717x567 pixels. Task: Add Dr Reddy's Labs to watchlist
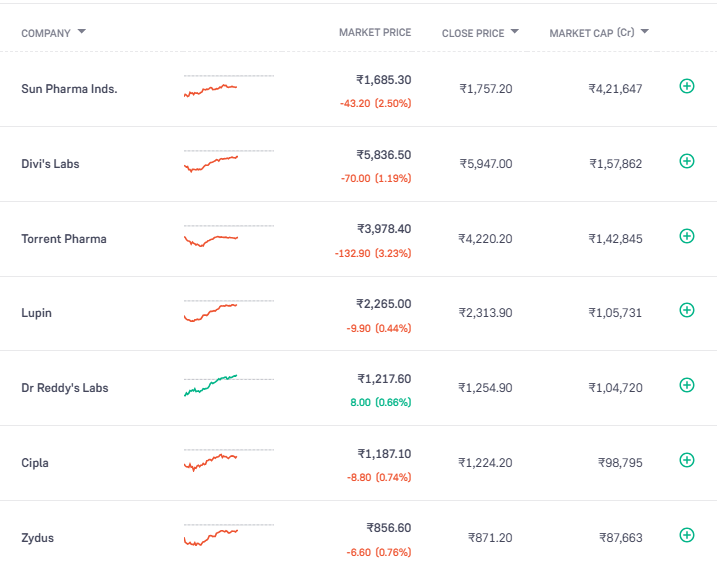pyautogui.click(x=686, y=385)
